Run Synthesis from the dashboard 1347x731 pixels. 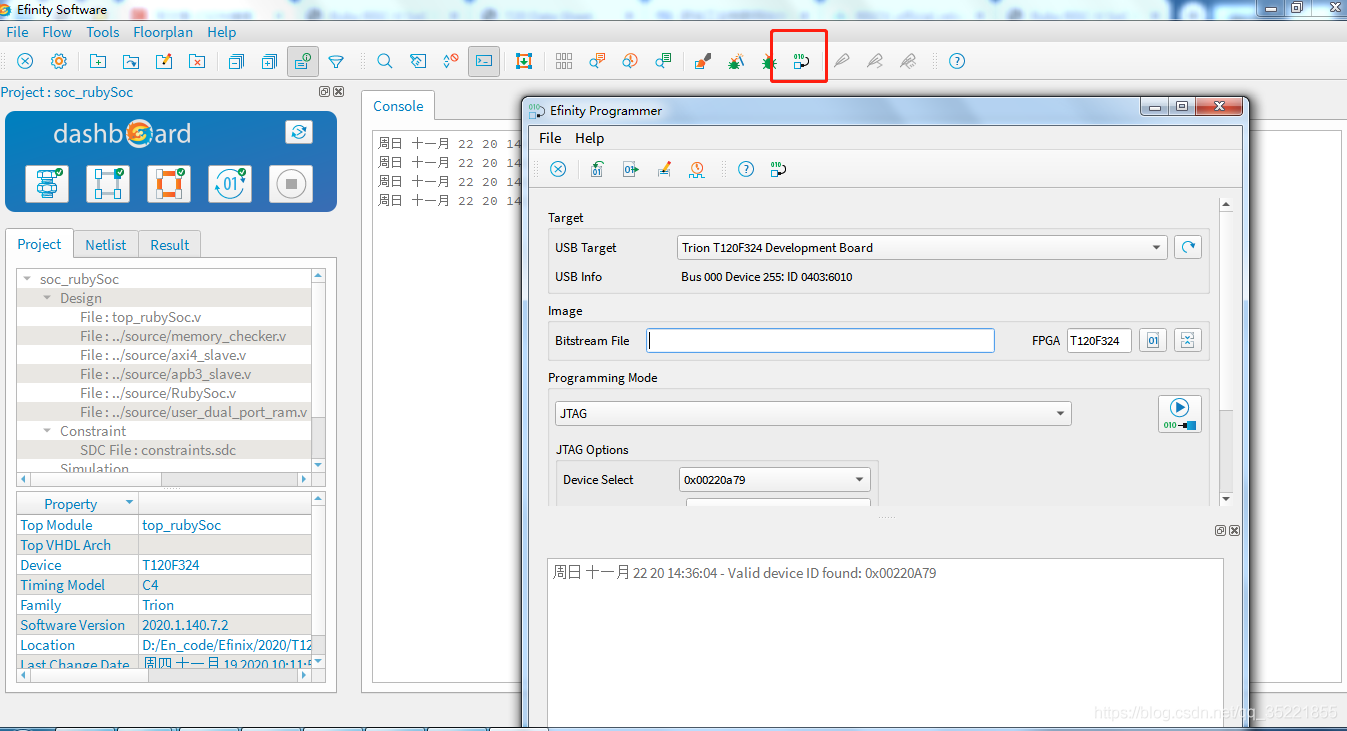coord(46,184)
